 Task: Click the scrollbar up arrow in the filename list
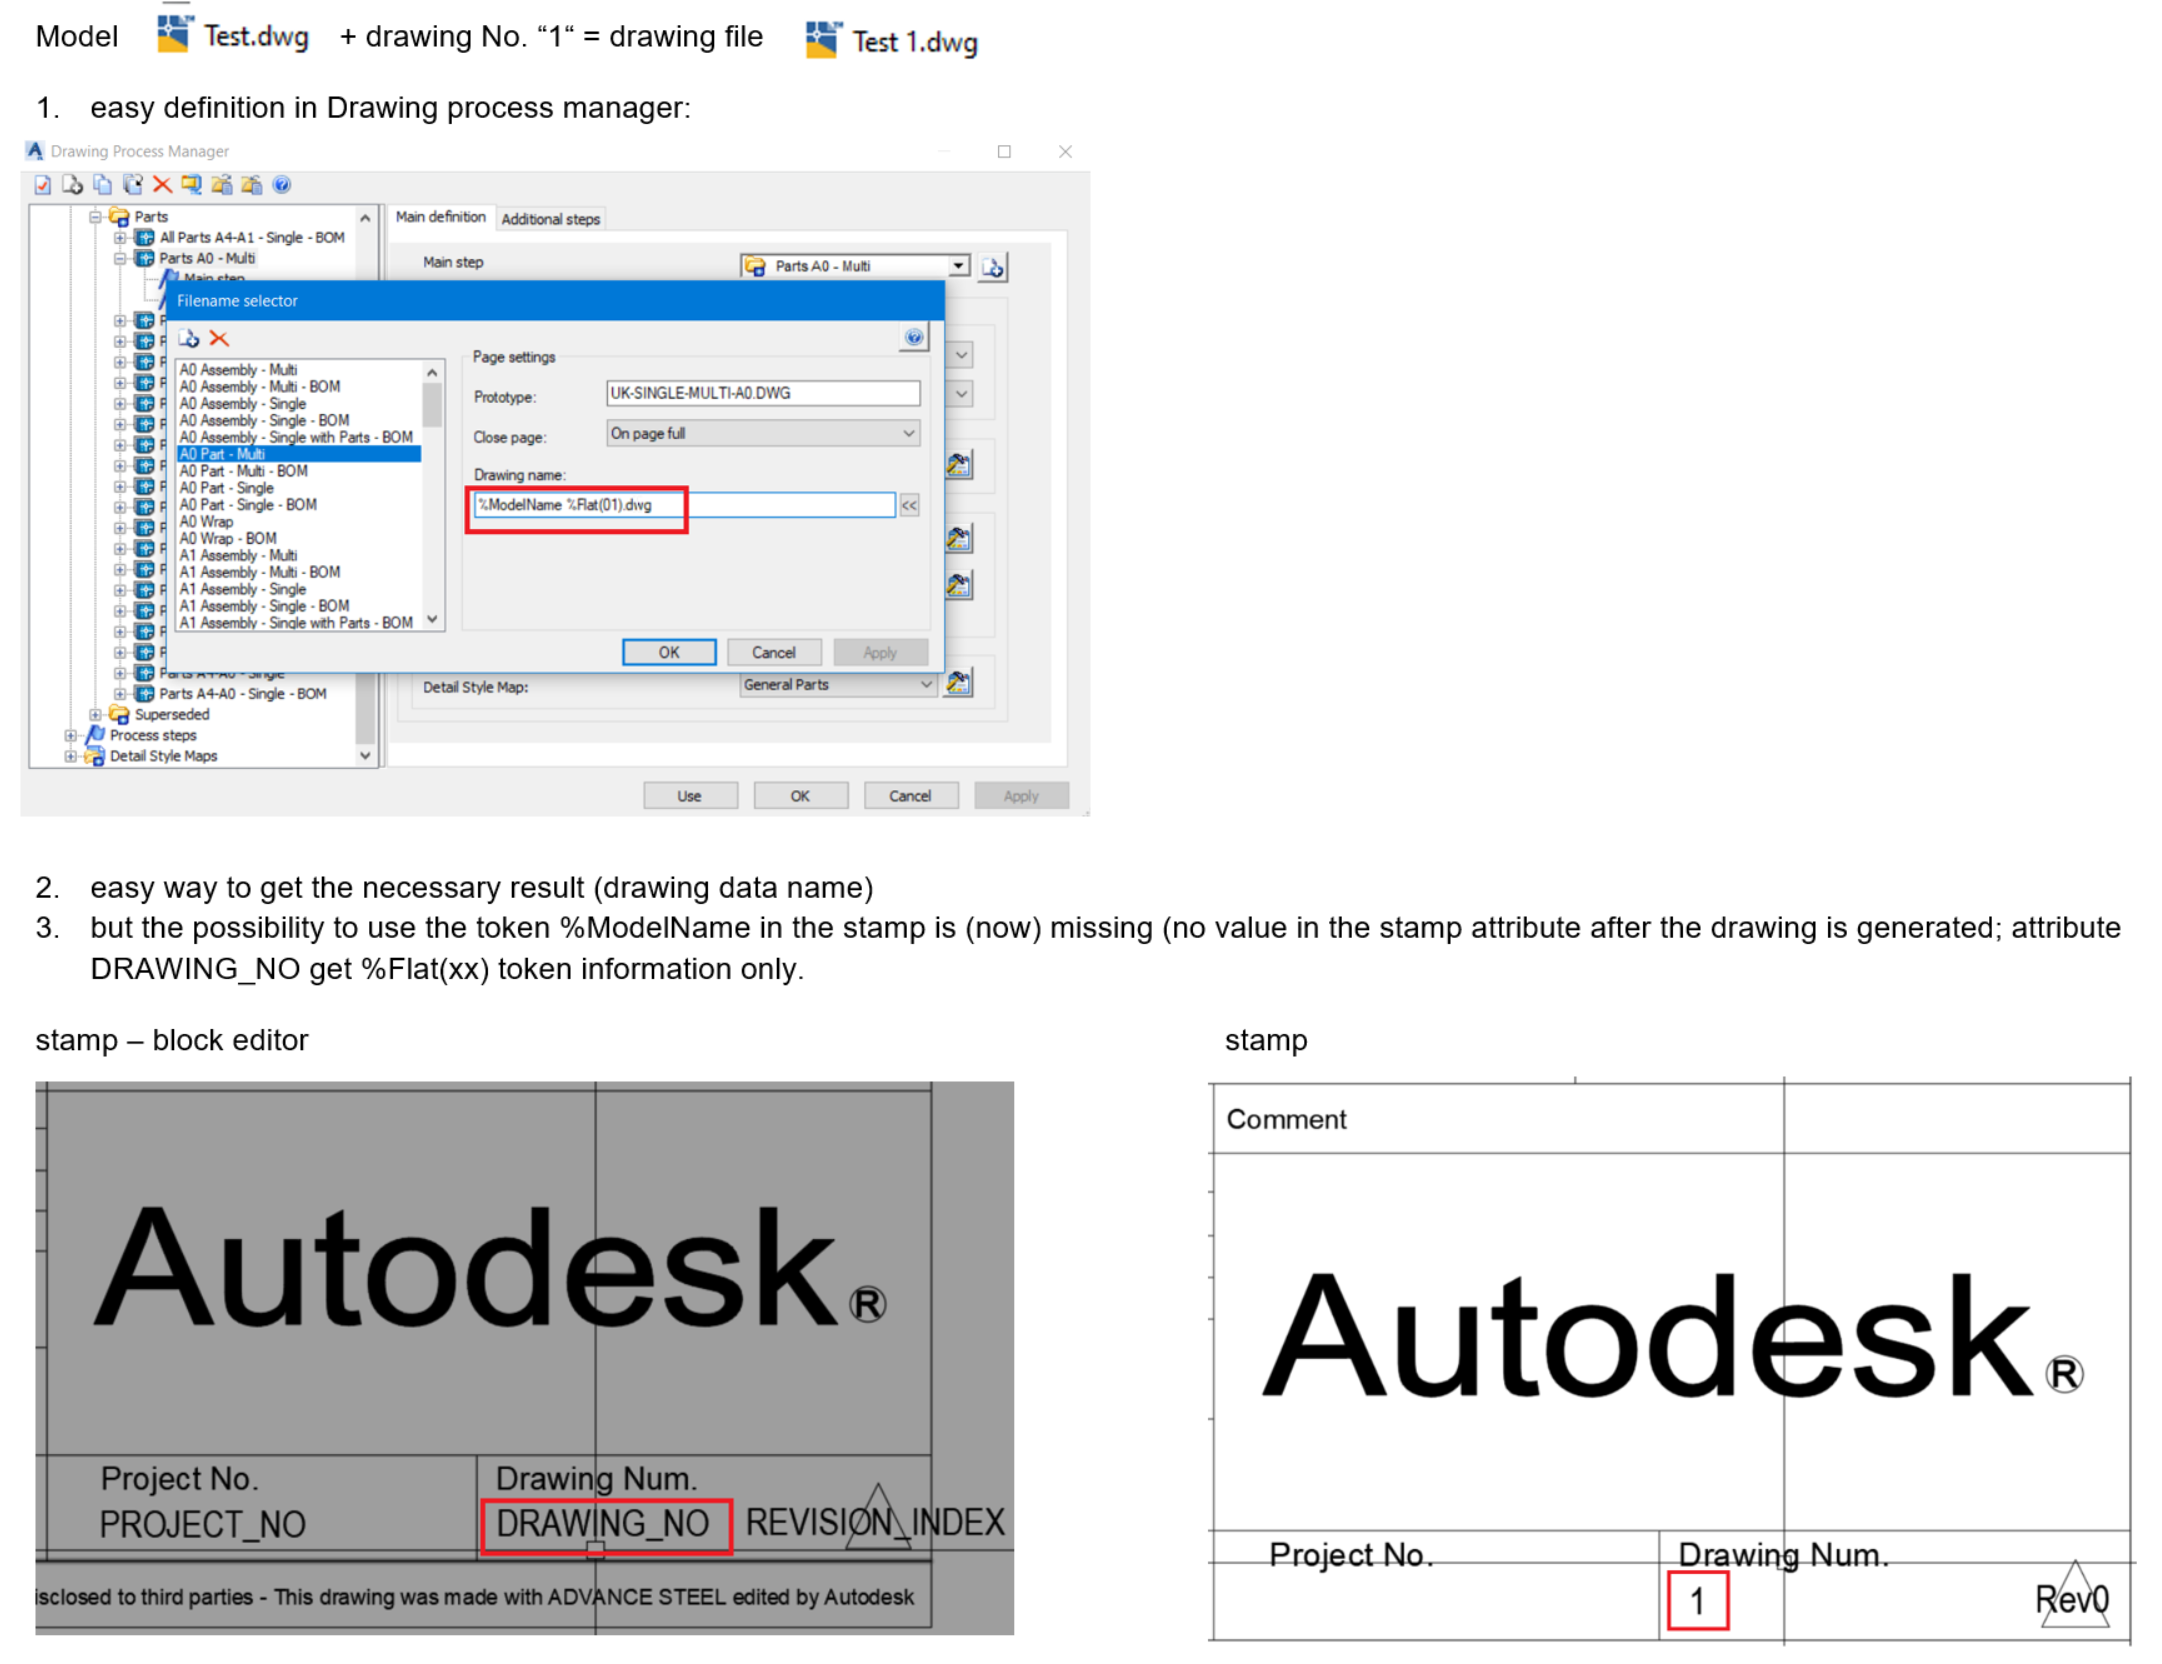431,373
